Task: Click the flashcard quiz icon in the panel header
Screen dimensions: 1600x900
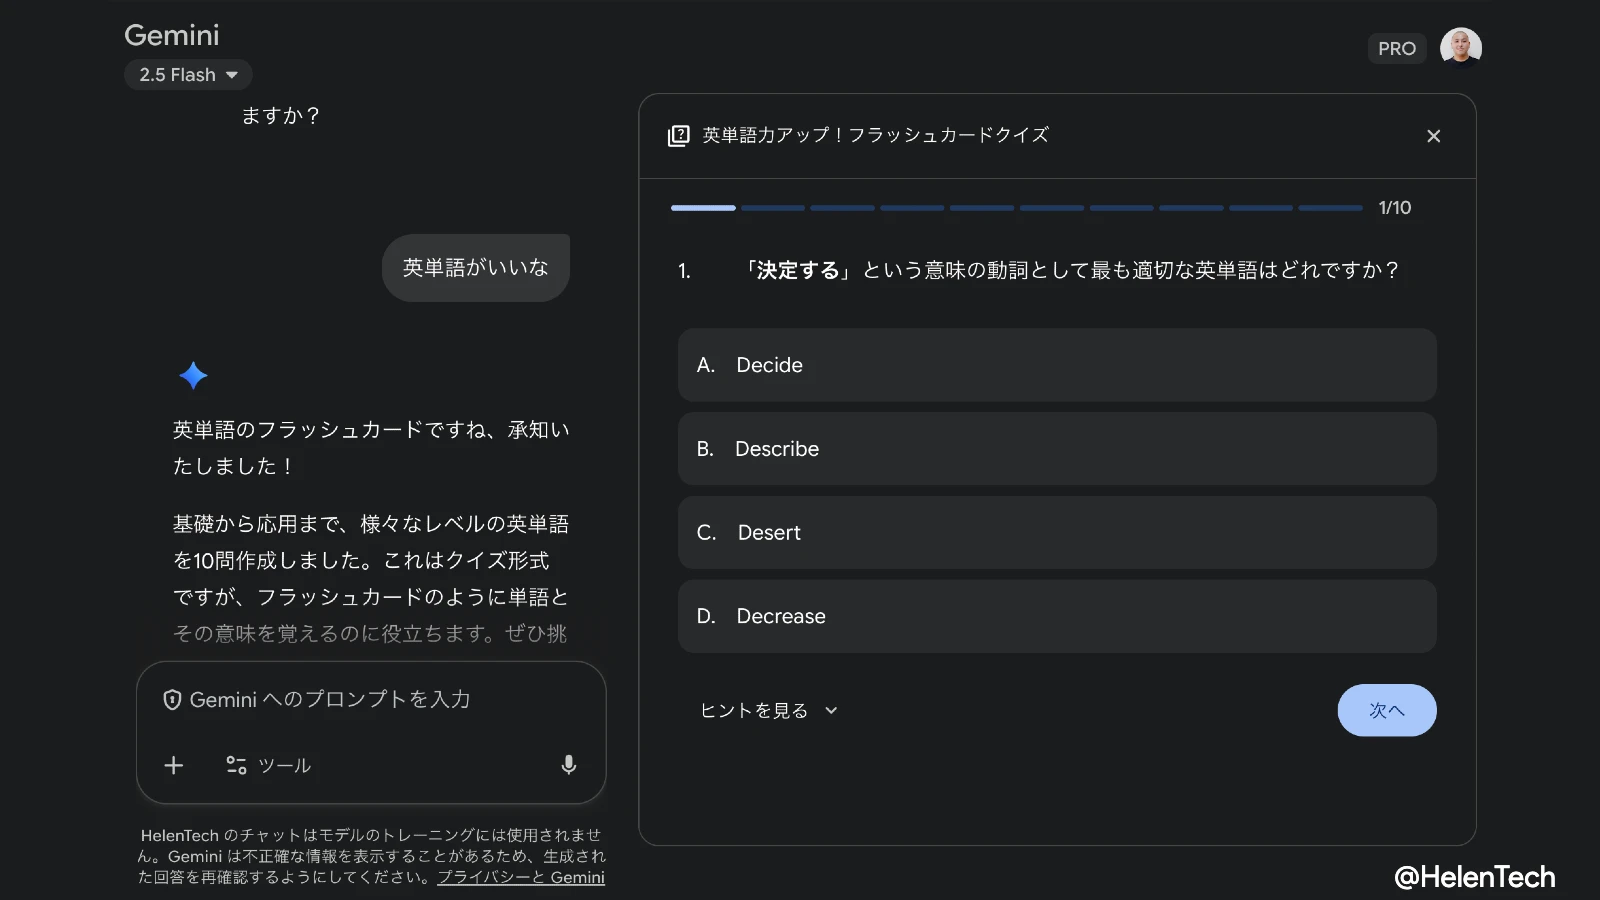Action: coord(679,135)
